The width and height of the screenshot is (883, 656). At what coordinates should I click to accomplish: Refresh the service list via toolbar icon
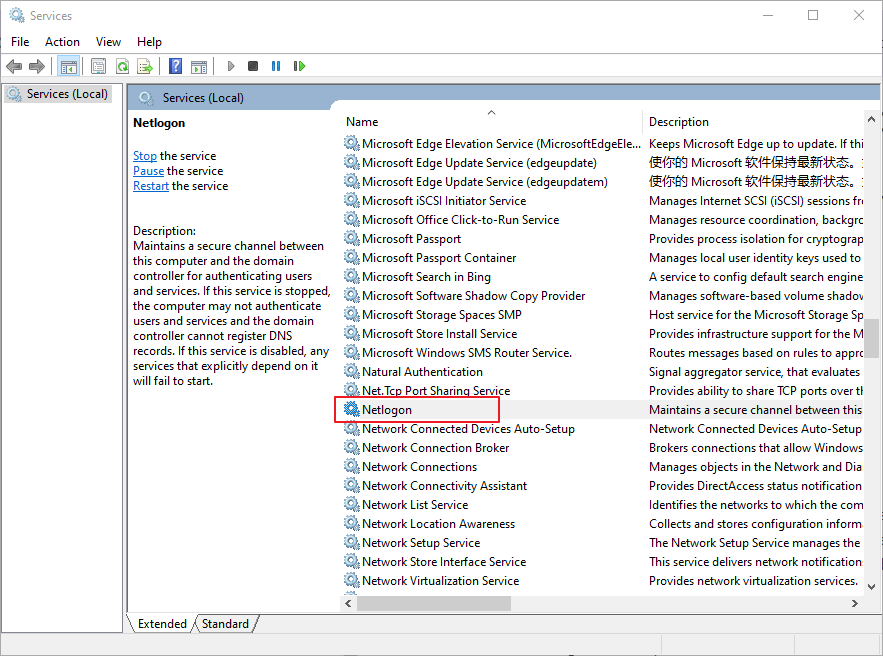pyautogui.click(x=122, y=65)
